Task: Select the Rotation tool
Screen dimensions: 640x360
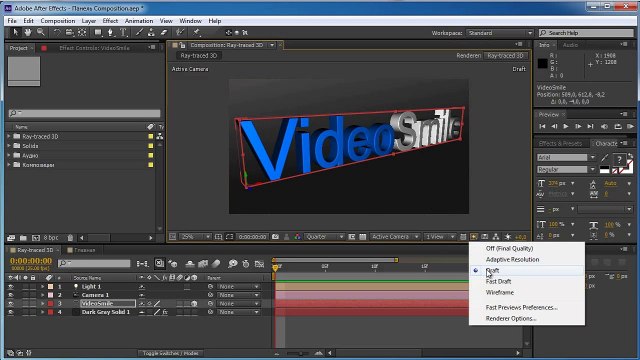Action: pos(57,32)
